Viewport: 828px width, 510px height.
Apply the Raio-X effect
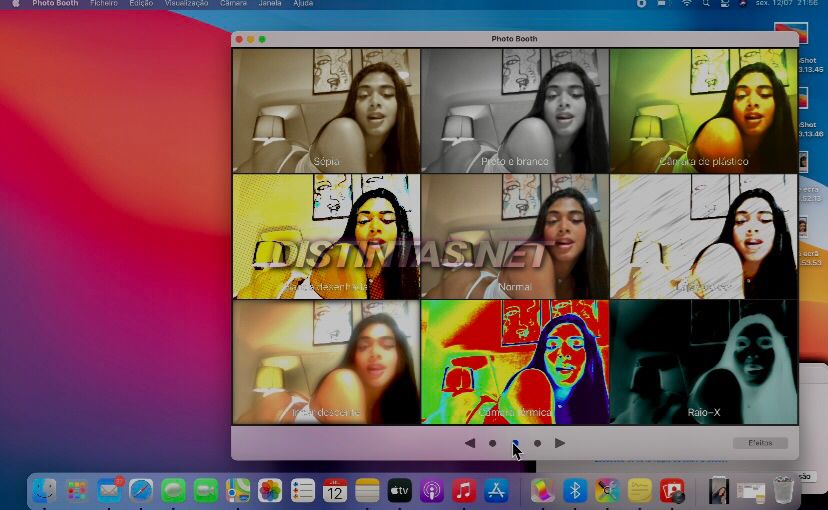pos(703,362)
